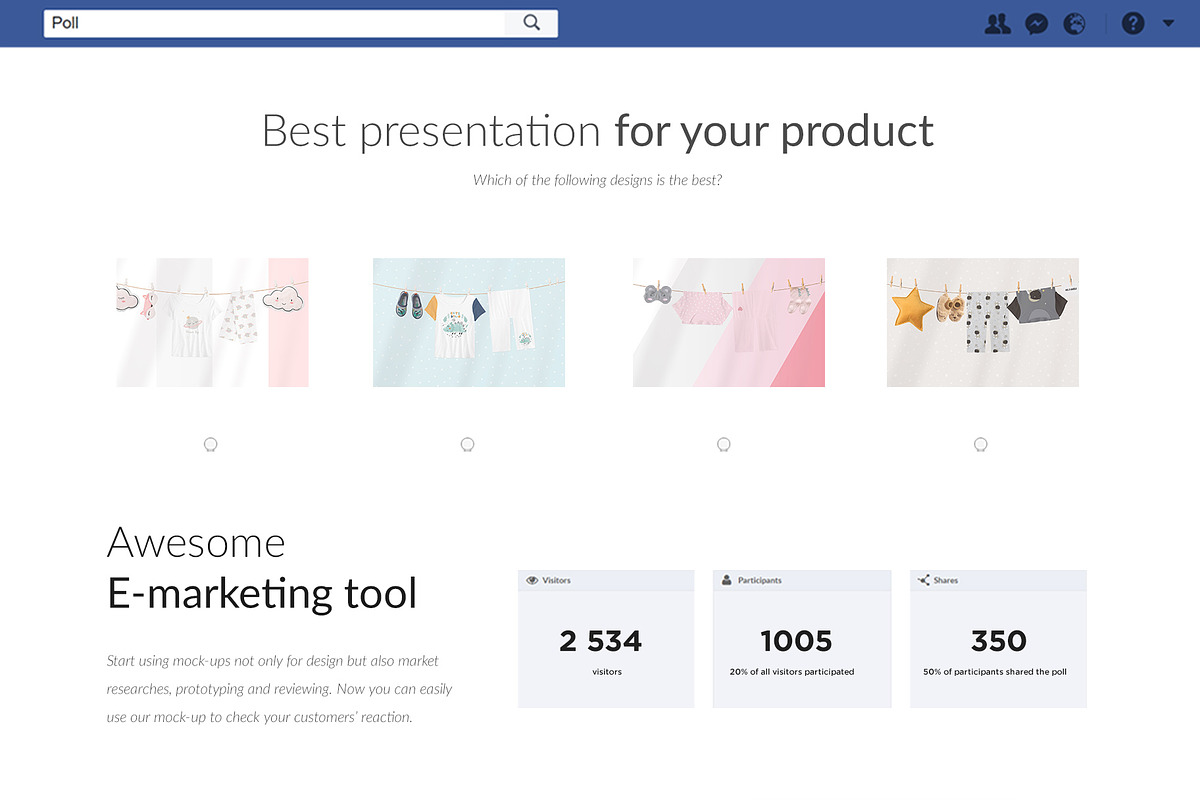This screenshot has height=800, width=1200.
Task: Open the Shares stats panel header
Action: (x=998, y=580)
